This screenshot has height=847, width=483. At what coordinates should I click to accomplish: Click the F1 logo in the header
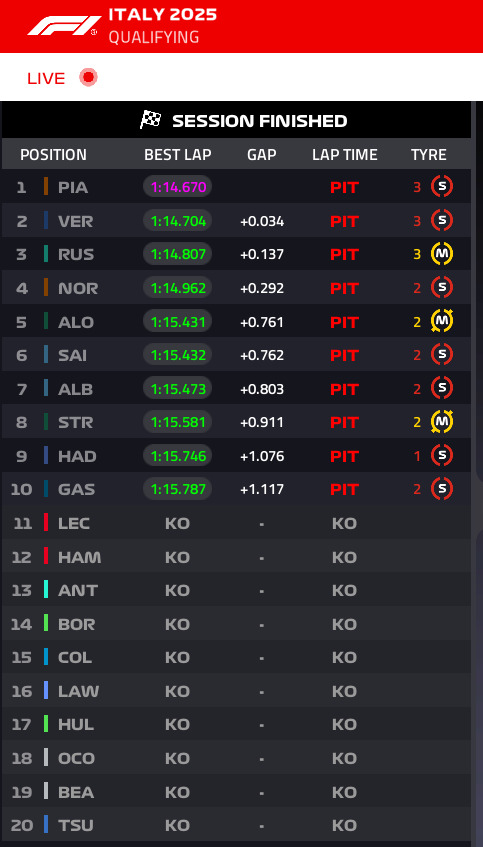pos(64,26)
